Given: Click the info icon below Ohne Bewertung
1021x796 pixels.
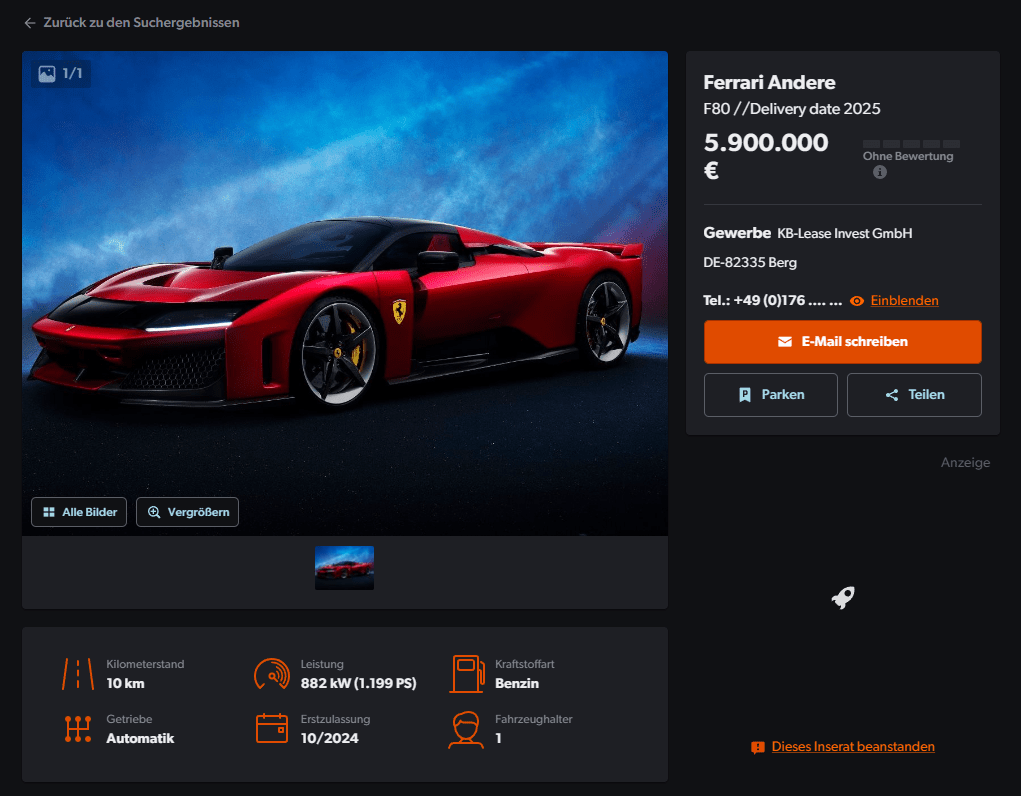Looking at the screenshot, I should [x=880, y=172].
